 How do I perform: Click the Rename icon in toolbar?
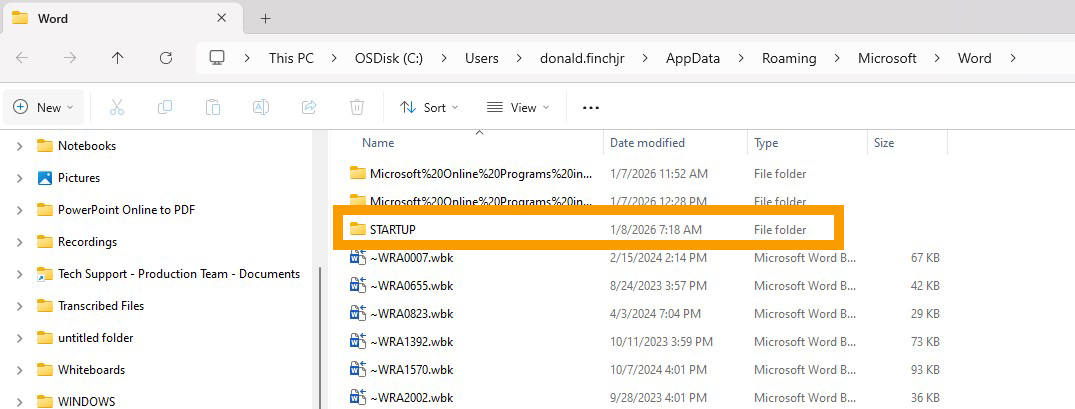(261, 107)
